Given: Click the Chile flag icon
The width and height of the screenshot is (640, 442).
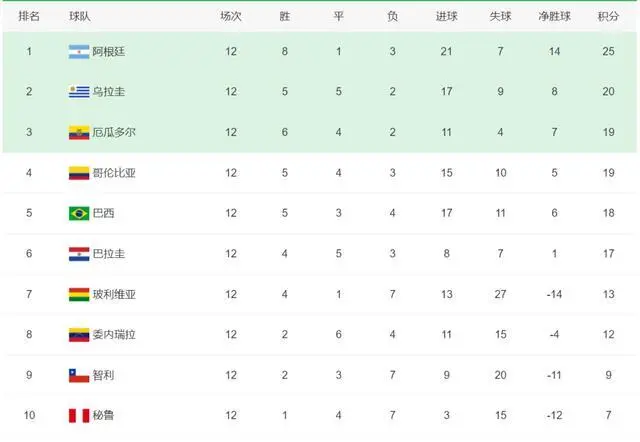Looking at the screenshot, I should (79, 375).
